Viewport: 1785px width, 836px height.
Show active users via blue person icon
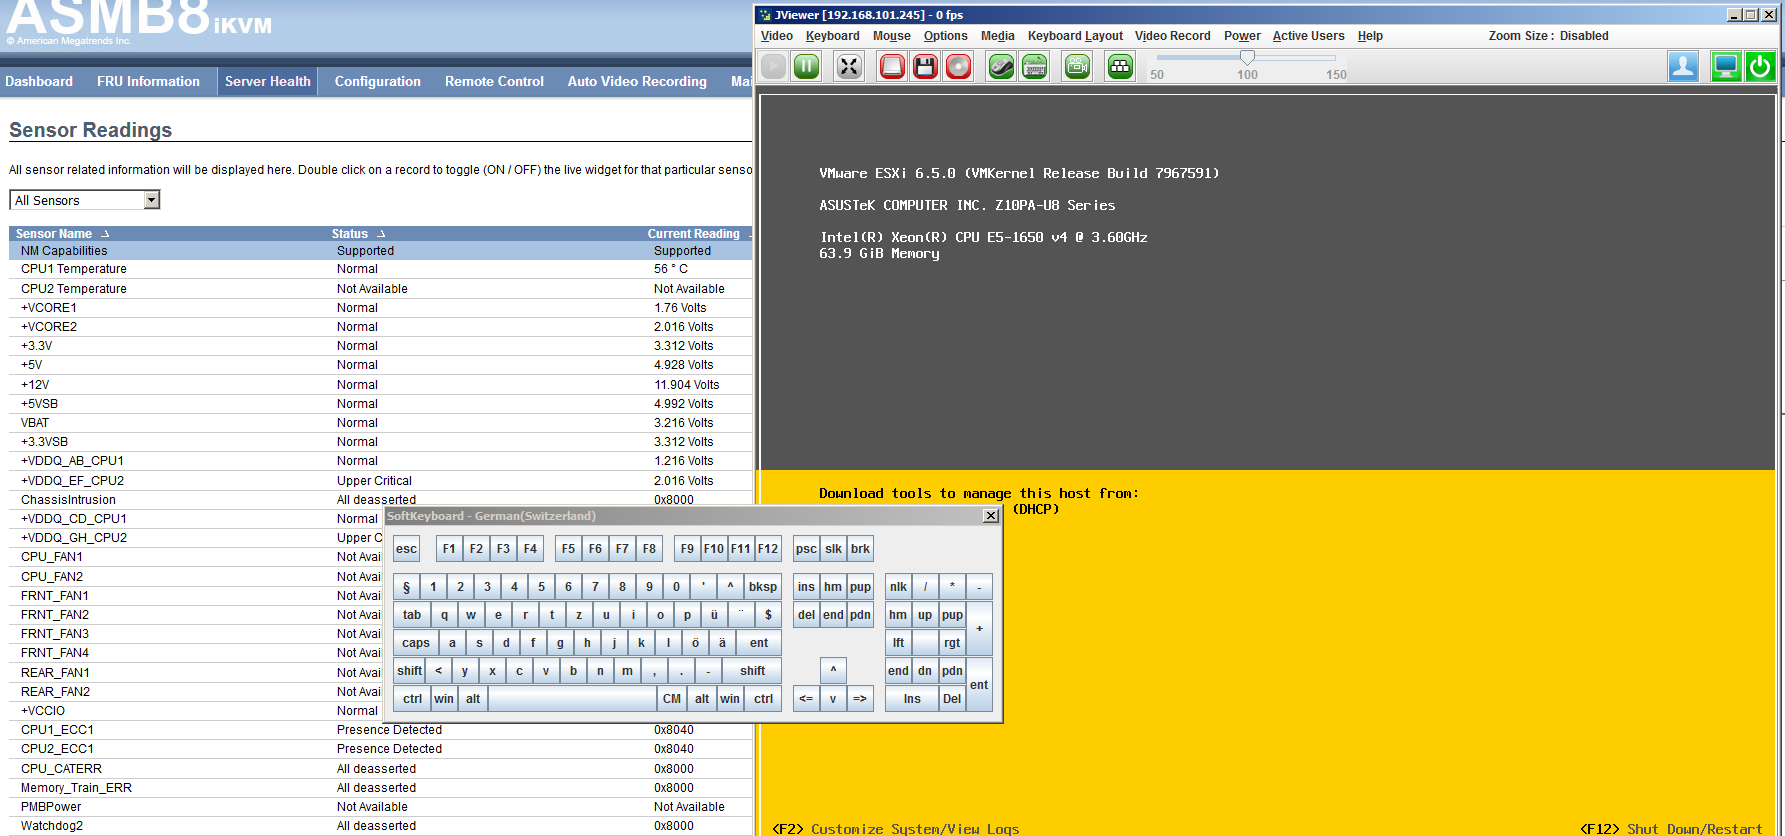pyautogui.click(x=1683, y=67)
